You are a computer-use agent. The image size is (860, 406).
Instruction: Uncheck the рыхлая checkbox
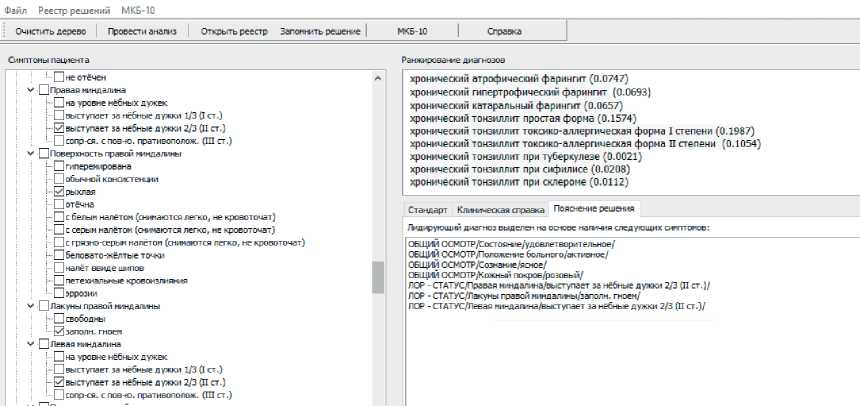(59, 192)
